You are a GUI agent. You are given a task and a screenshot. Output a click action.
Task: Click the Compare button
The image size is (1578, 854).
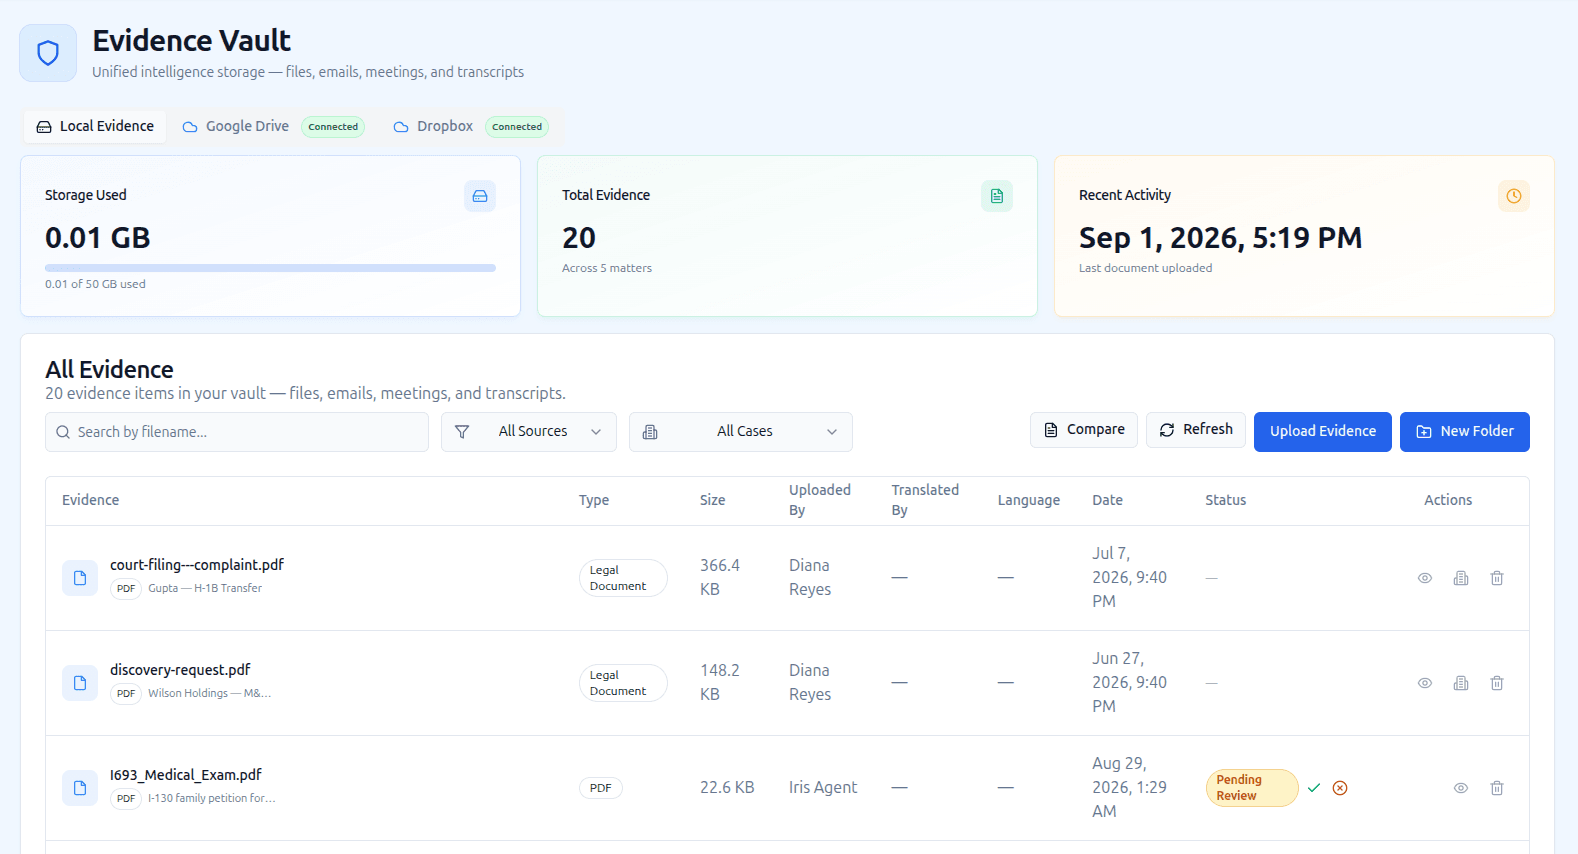(1084, 430)
